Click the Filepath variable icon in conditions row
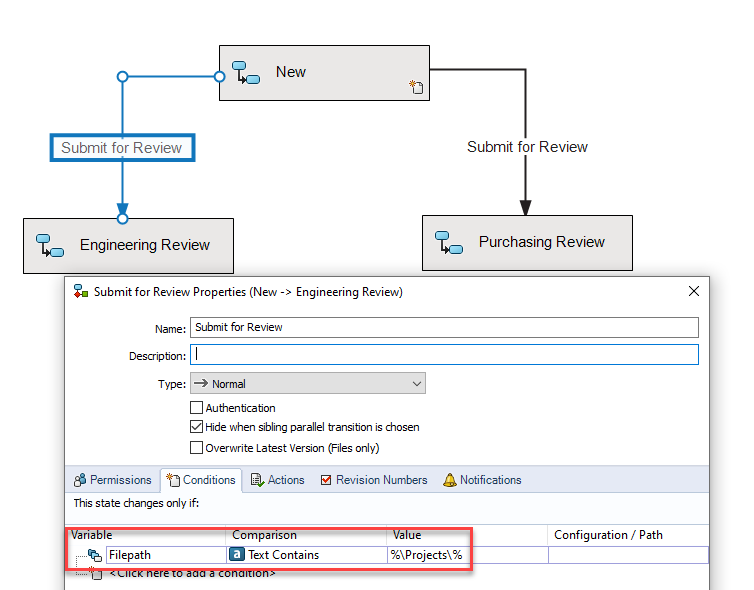Viewport: 754px width, 590px height. [95, 555]
